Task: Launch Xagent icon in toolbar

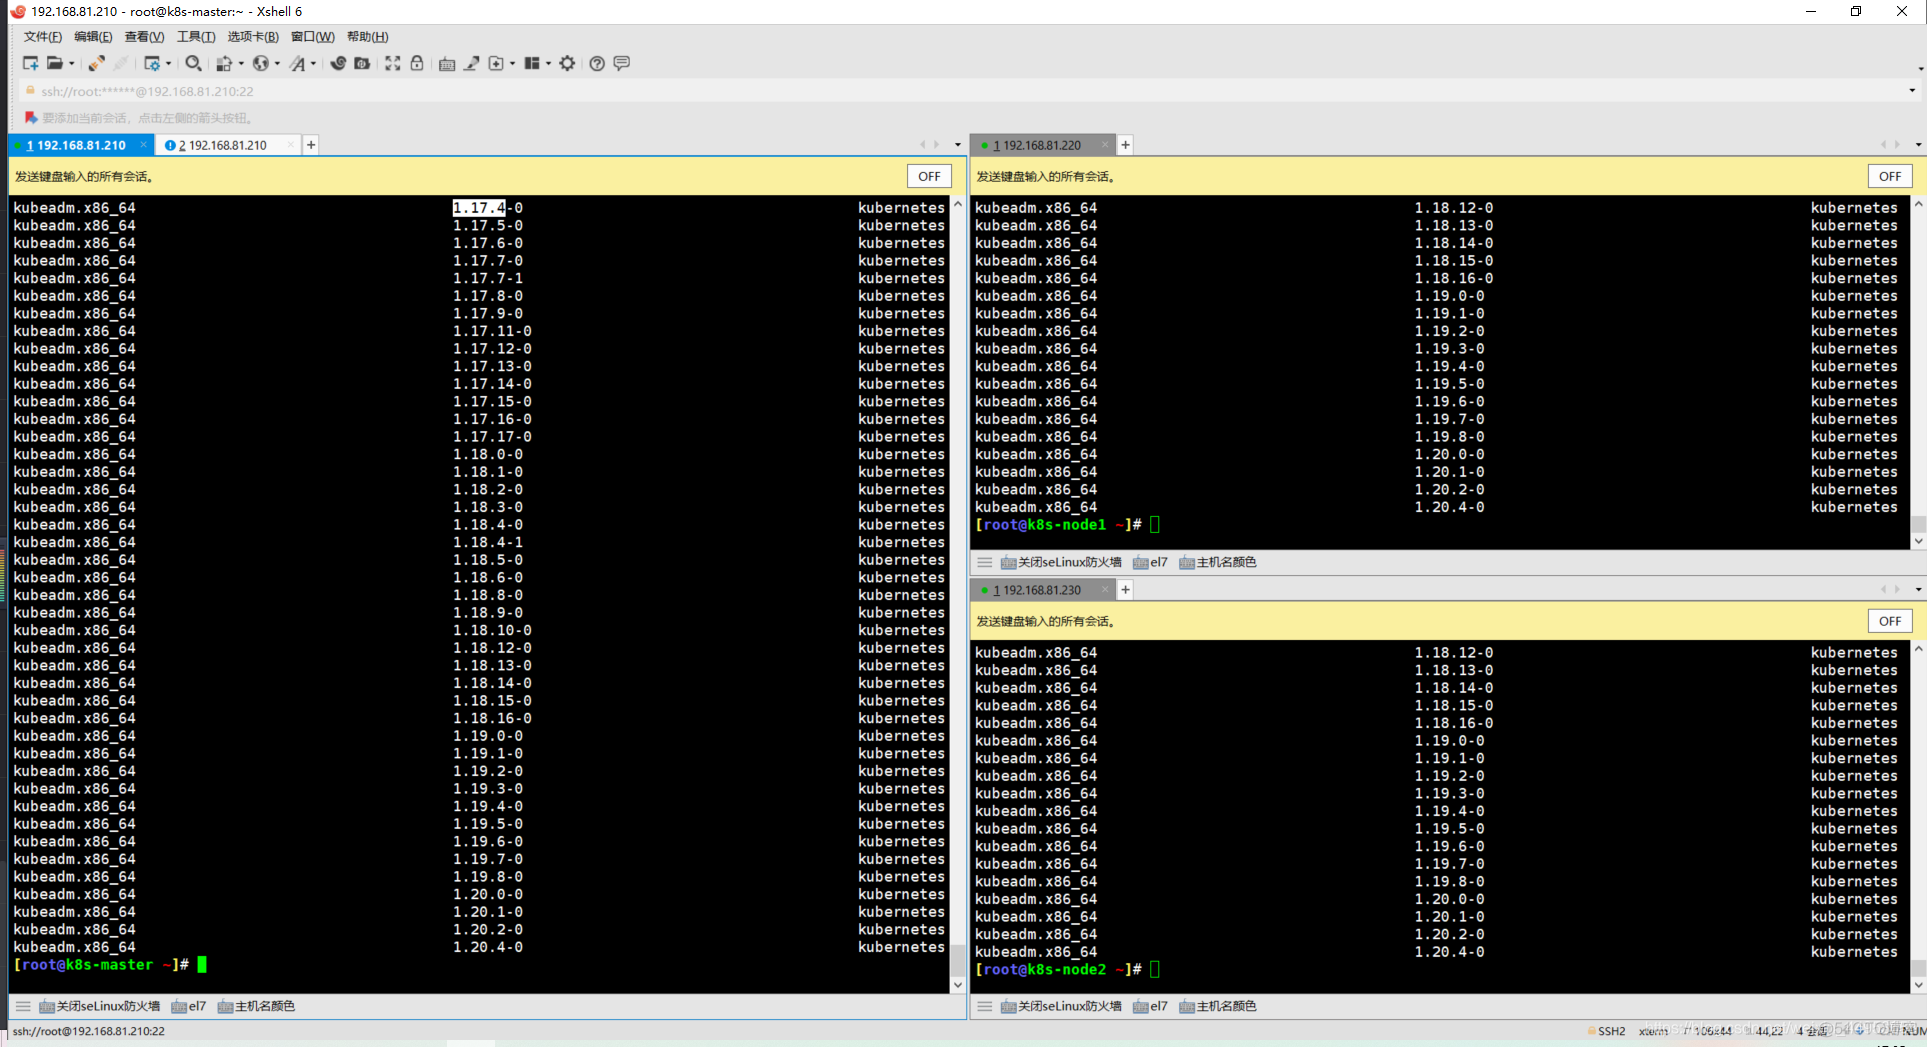Action: 362,63
